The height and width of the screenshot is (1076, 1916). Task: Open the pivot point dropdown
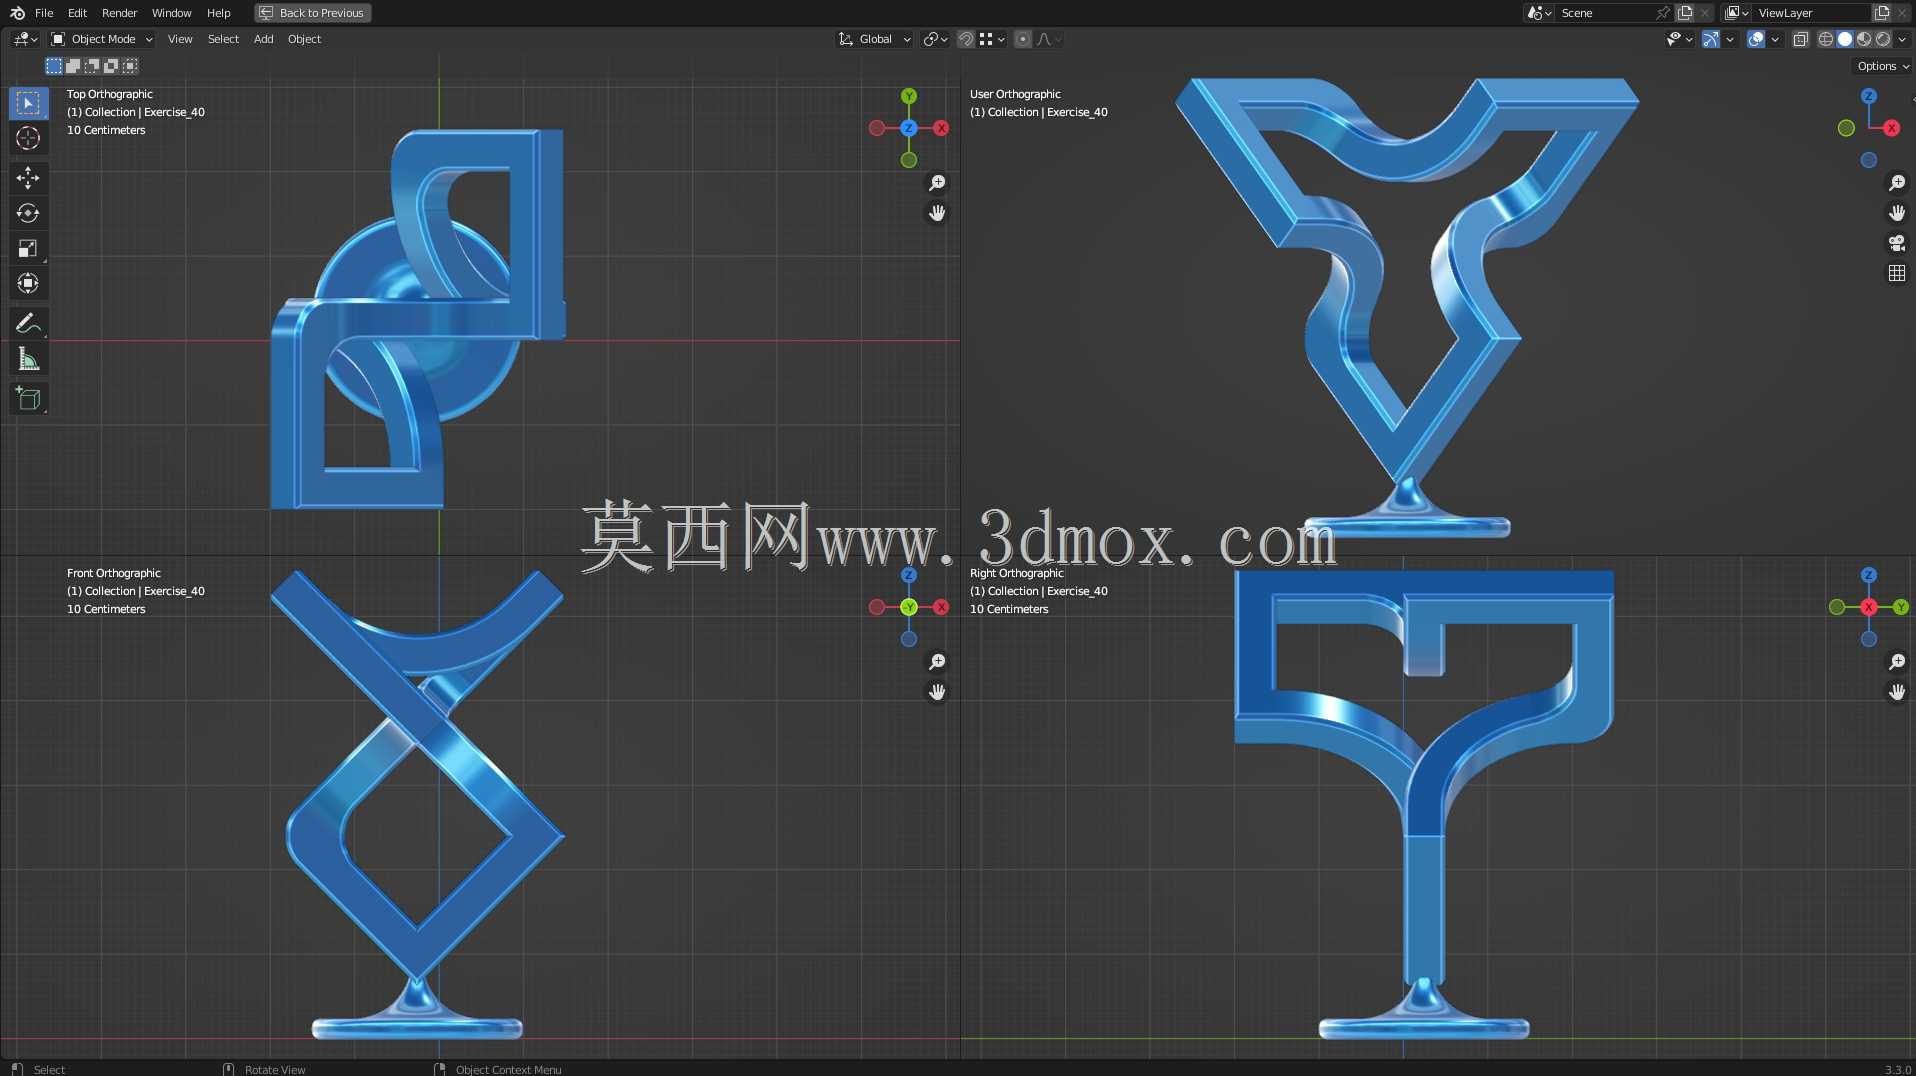click(935, 39)
